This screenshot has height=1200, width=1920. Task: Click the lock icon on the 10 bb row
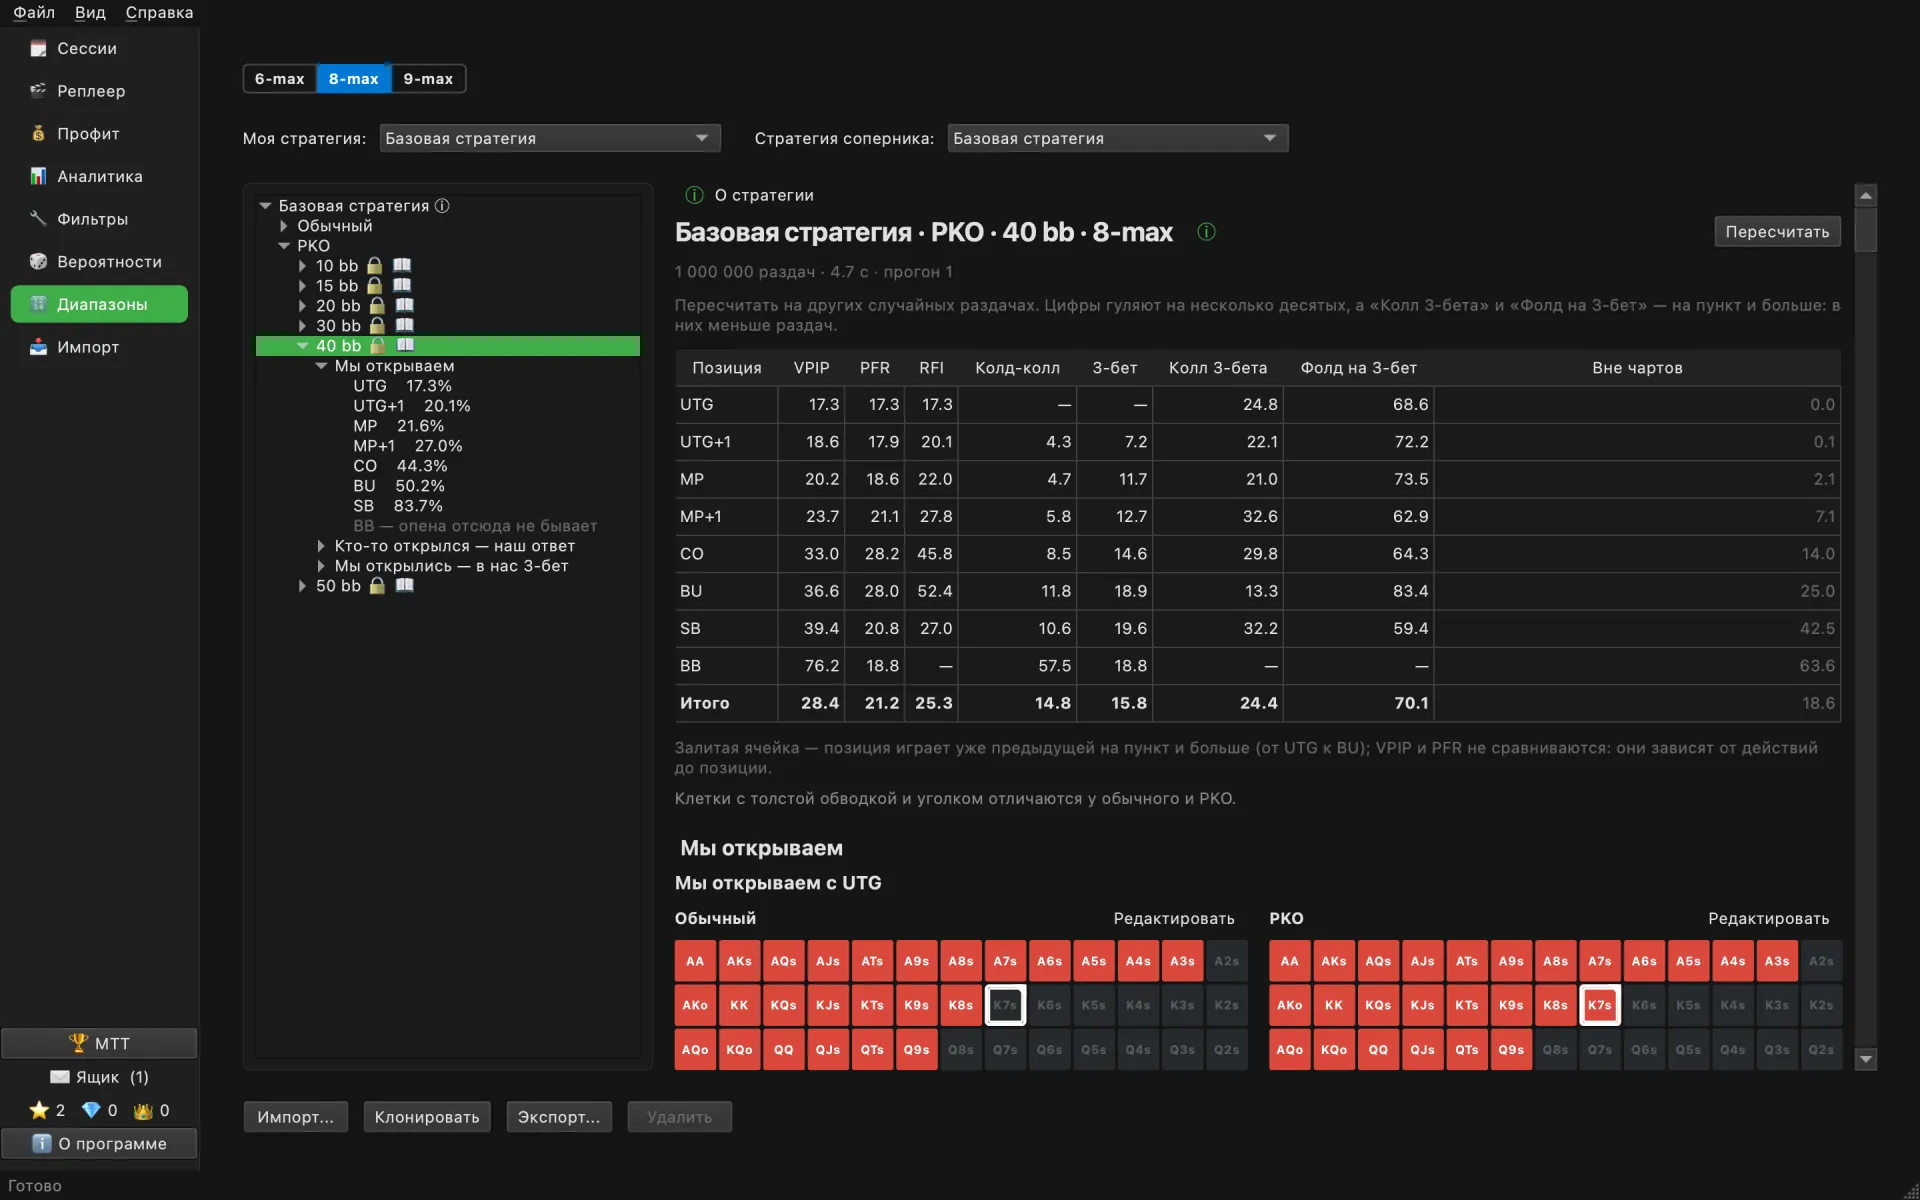coord(374,266)
